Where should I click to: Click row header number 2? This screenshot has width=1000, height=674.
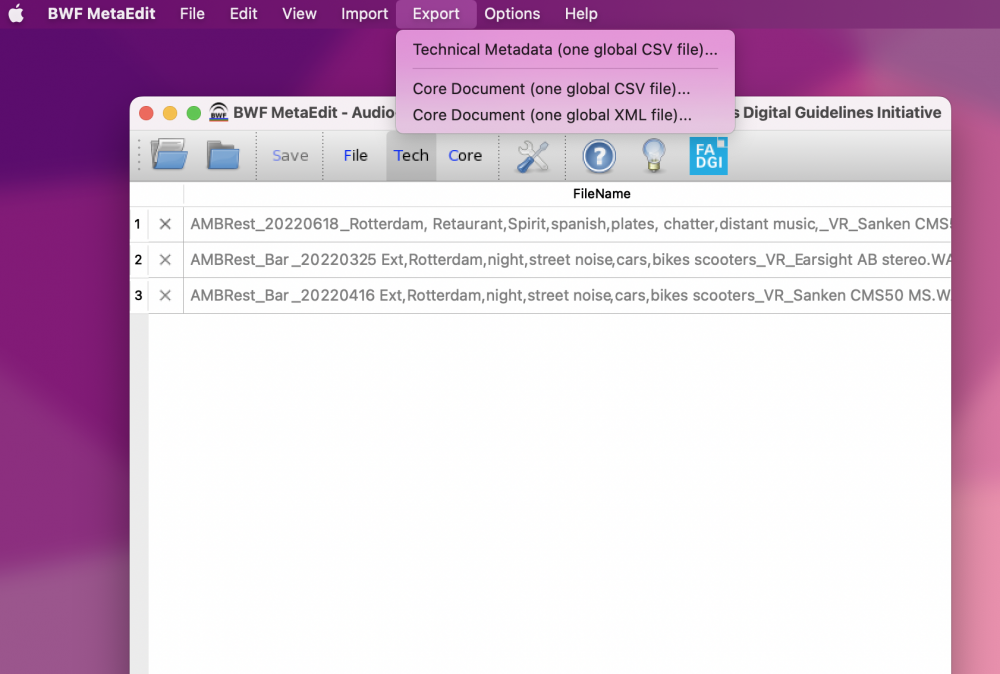[138, 260]
